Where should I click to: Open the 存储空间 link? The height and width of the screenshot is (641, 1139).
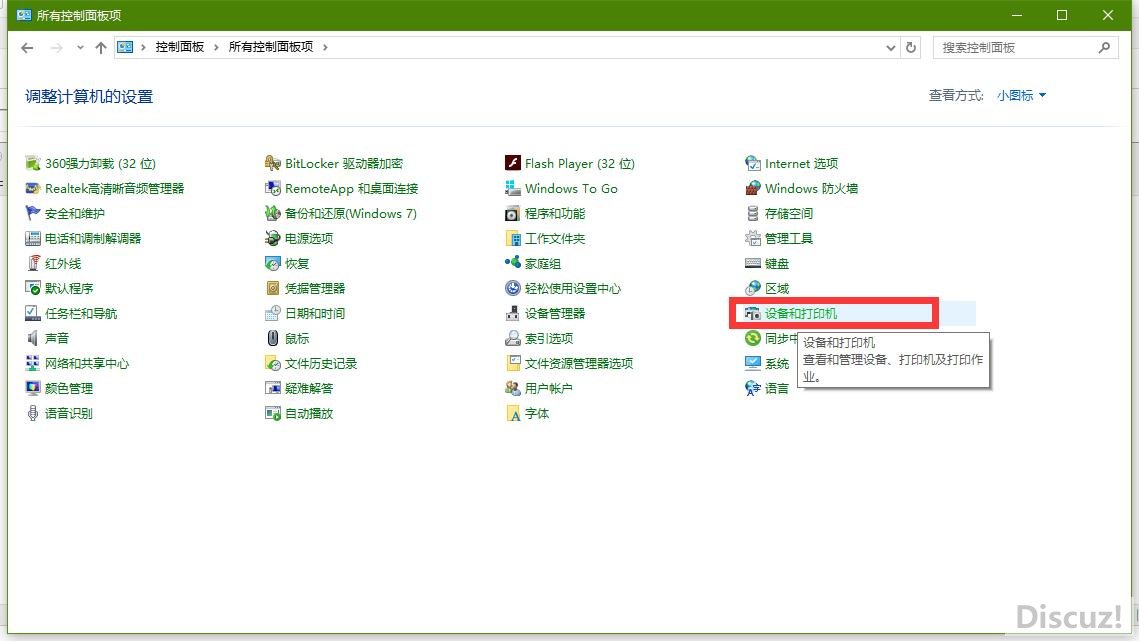(x=789, y=213)
